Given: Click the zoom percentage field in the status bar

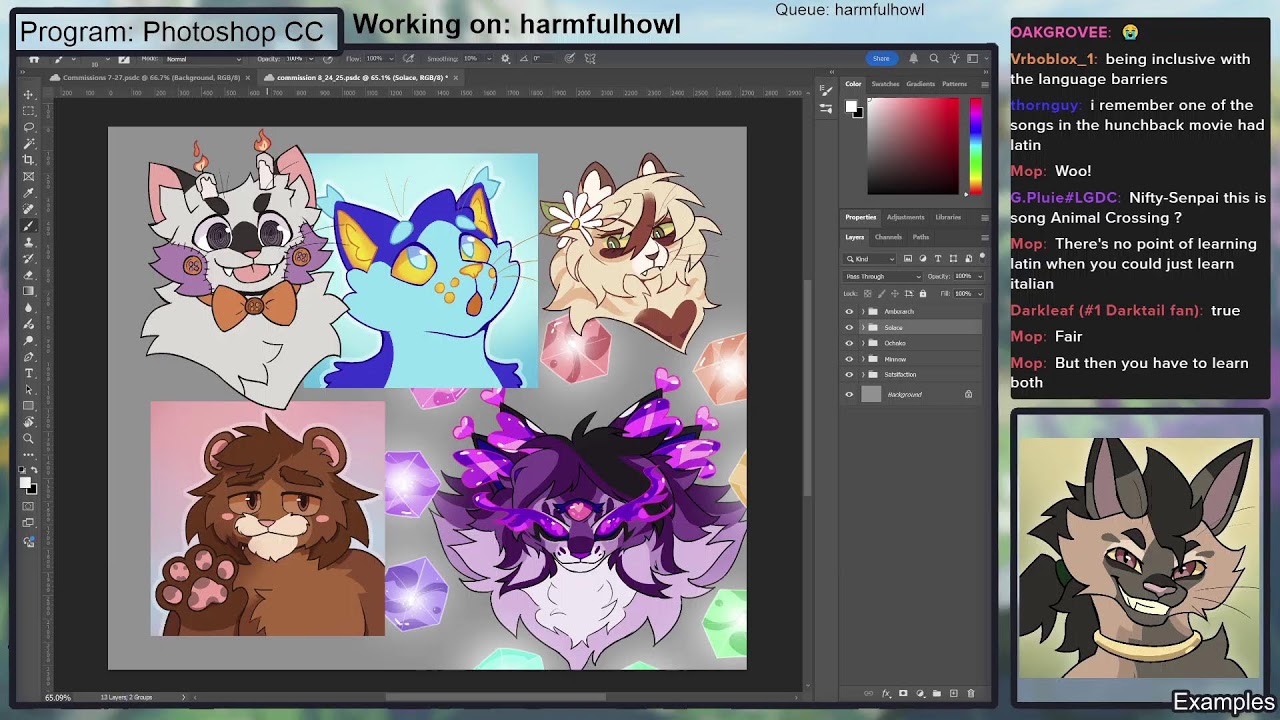Looking at the screenshot, I should coord(57,697).
